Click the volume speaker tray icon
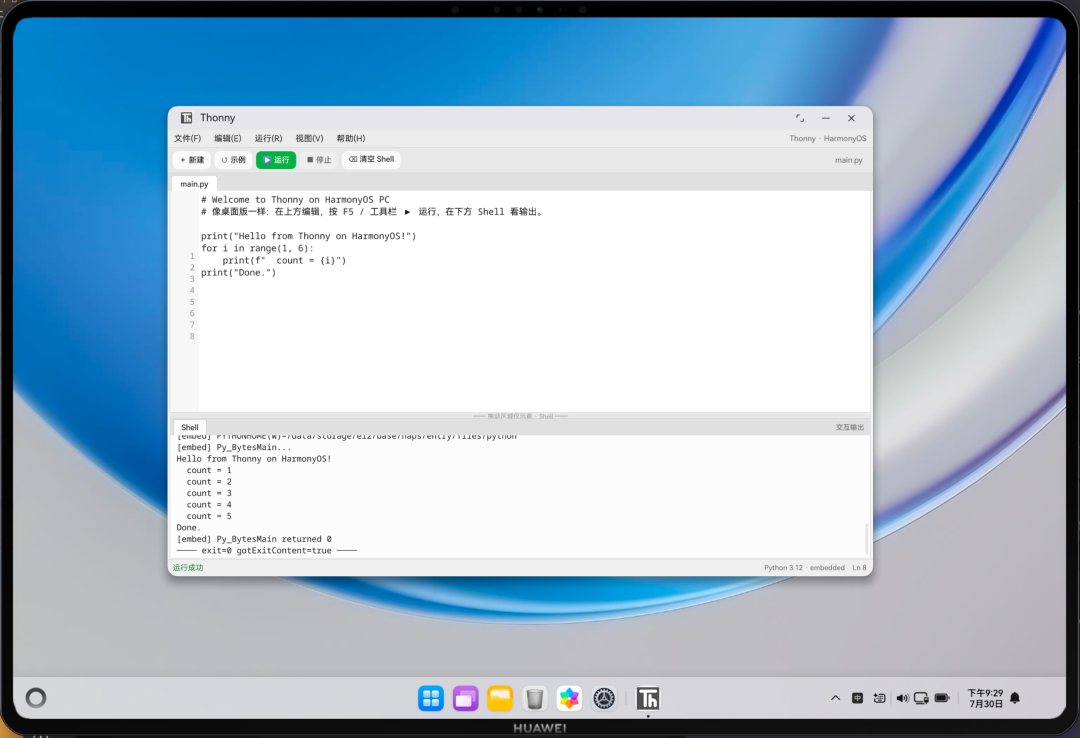This screenshot has width=1080, height=738. coord(902,698)
